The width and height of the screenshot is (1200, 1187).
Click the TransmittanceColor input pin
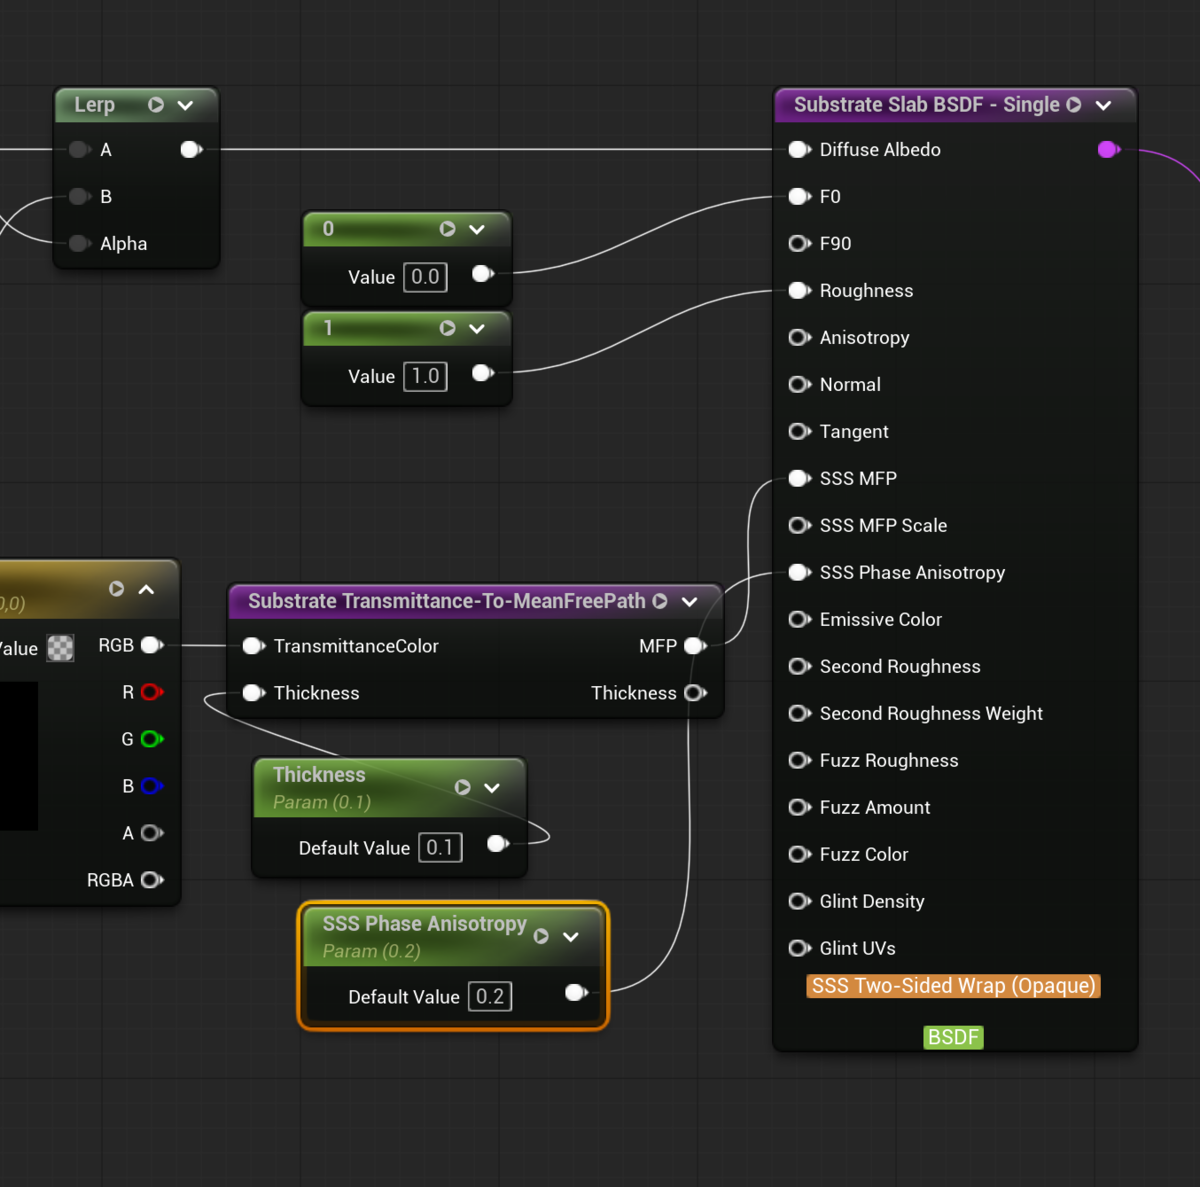pyautogui.click(x=253, y=647)
